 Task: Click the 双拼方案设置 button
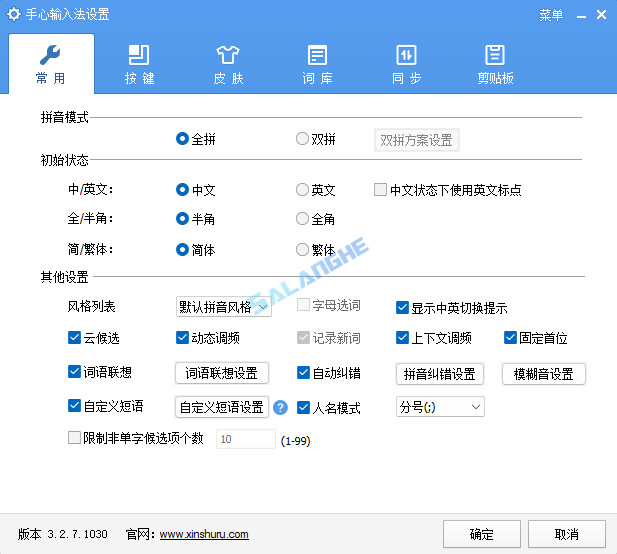[416, 140]
